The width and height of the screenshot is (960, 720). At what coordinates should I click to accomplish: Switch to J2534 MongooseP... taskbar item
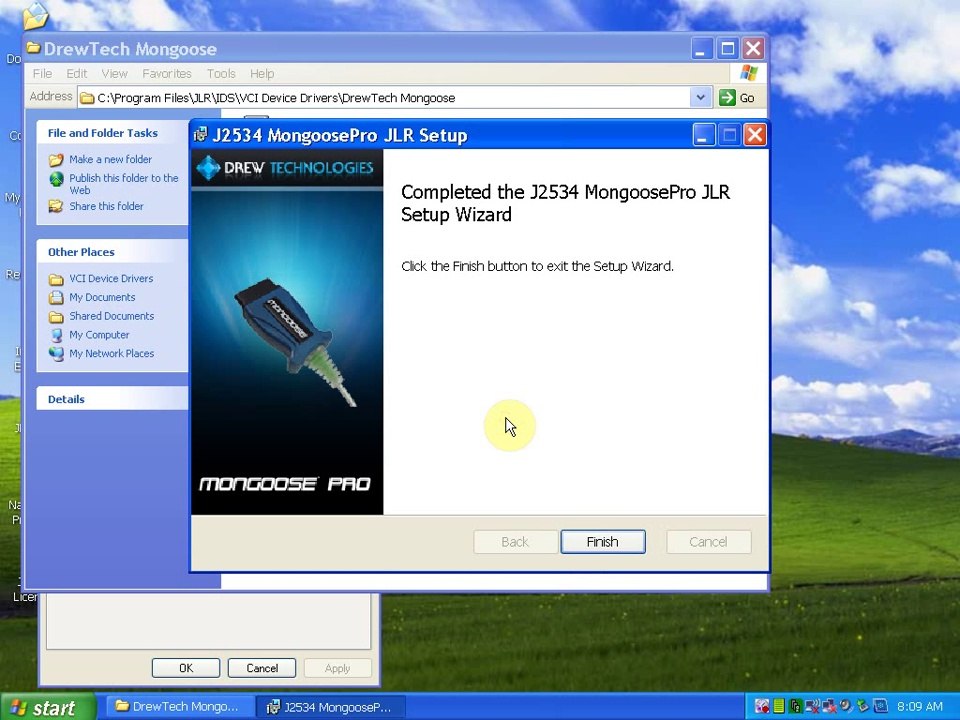click(331, 707)
